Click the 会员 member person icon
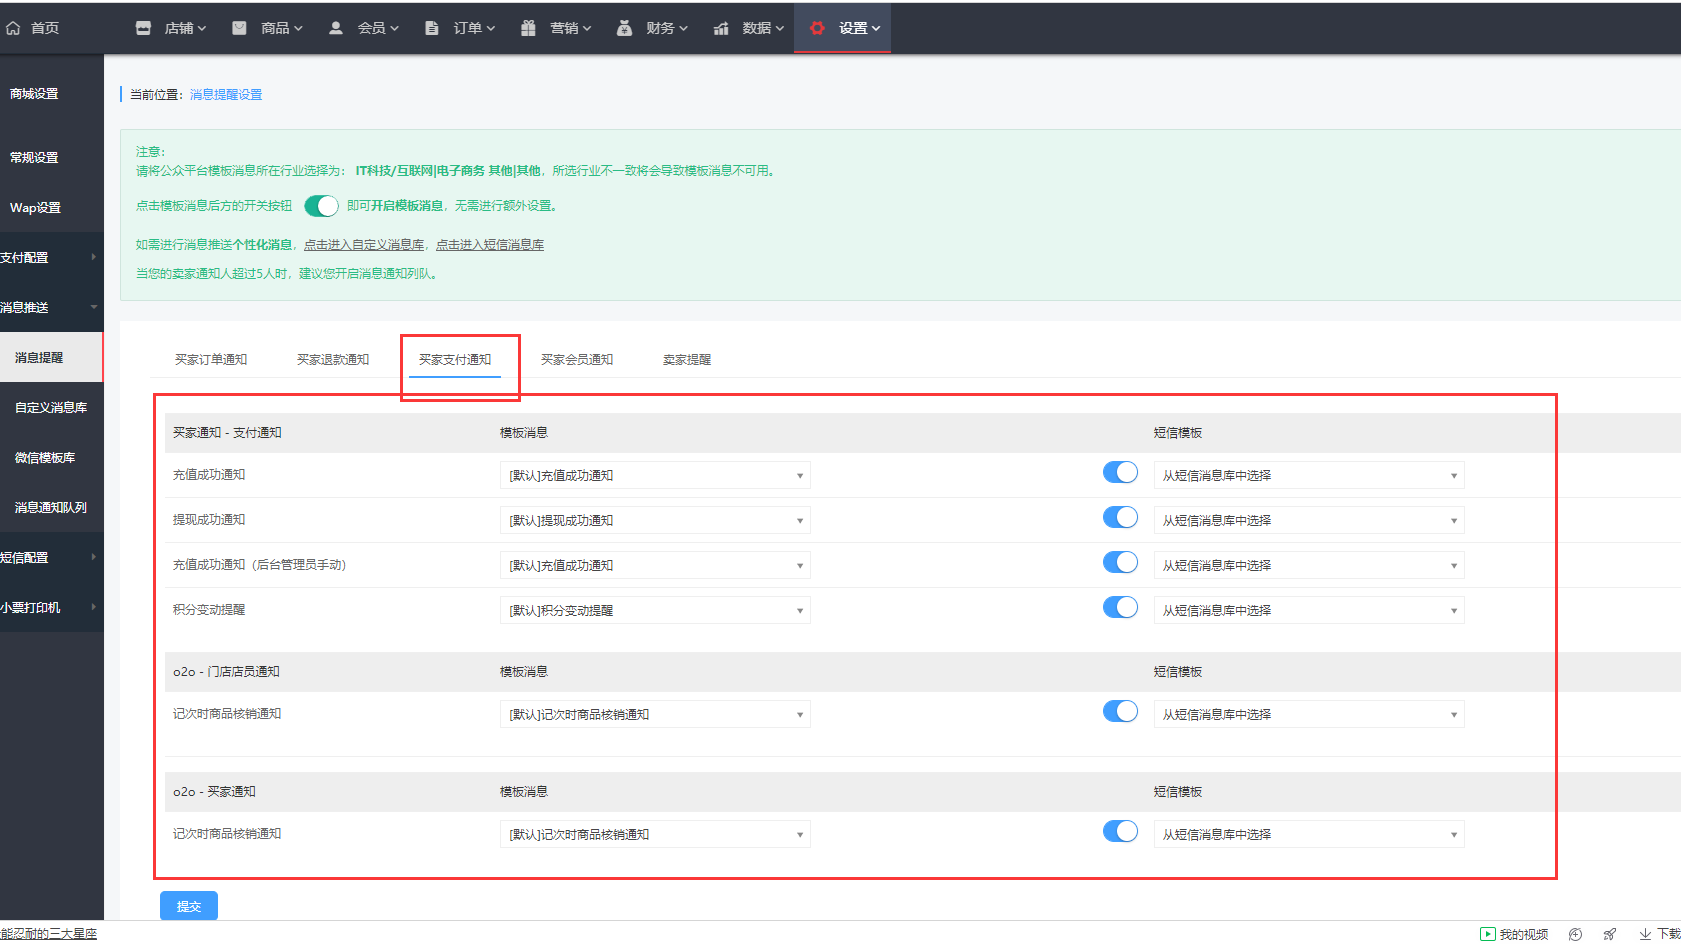The height and width of the screenshot is (946, 1681). point(336,28)
